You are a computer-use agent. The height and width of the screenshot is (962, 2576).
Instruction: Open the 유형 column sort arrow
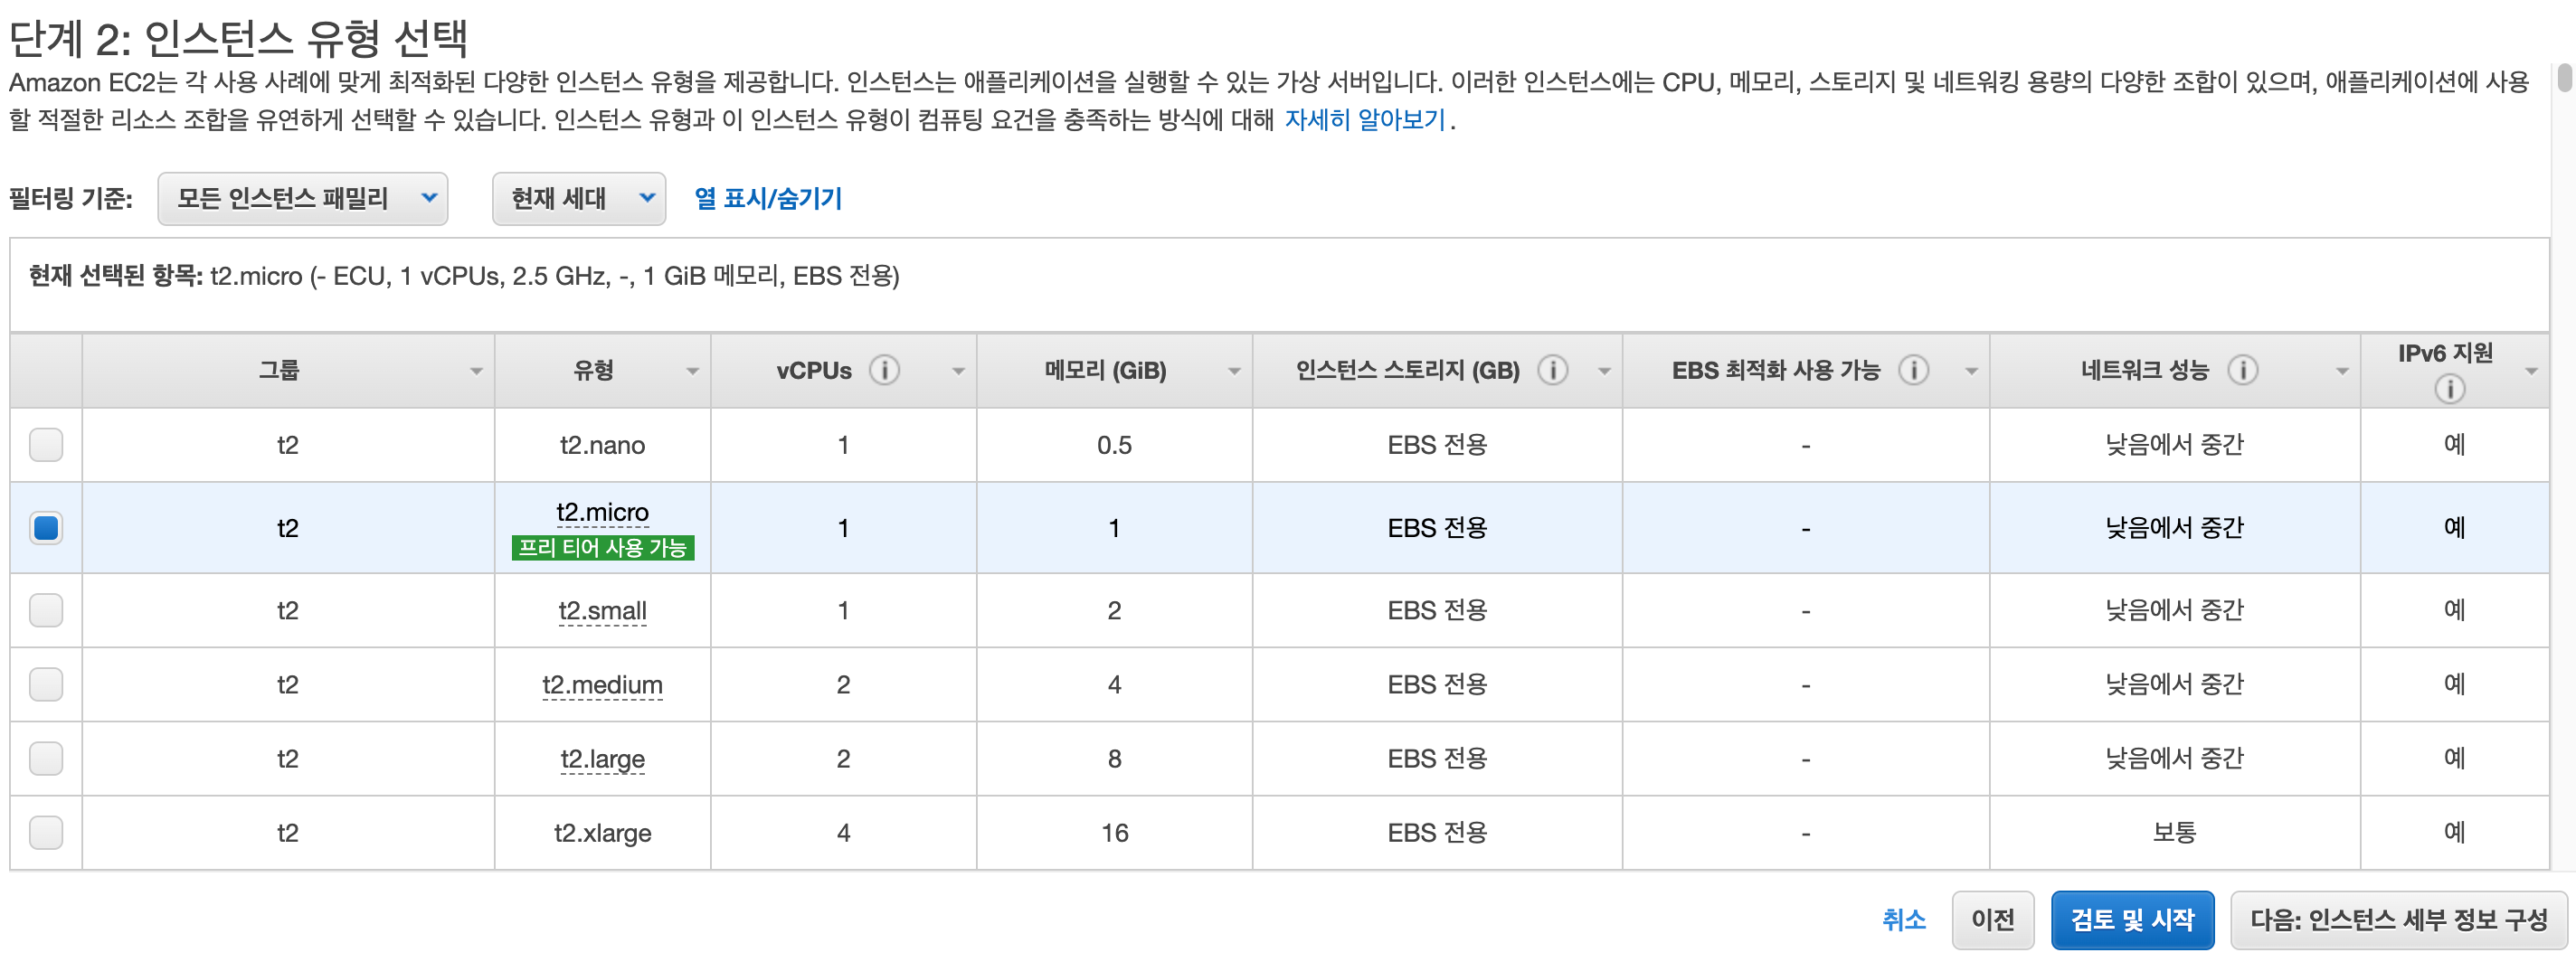click(692, 372)
